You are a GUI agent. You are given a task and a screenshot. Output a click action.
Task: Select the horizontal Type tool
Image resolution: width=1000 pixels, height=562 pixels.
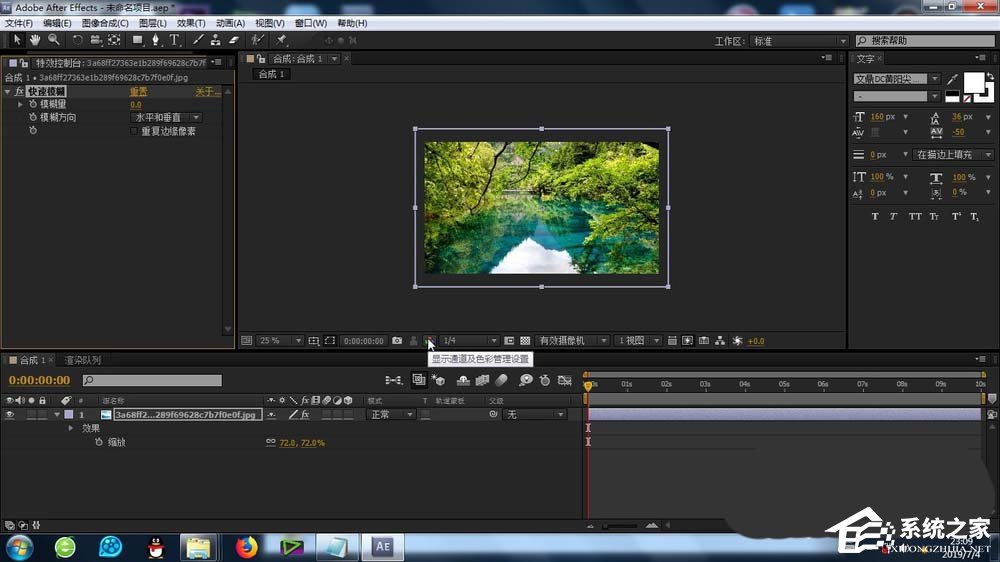pyautogui.click(x=174, y=40)
